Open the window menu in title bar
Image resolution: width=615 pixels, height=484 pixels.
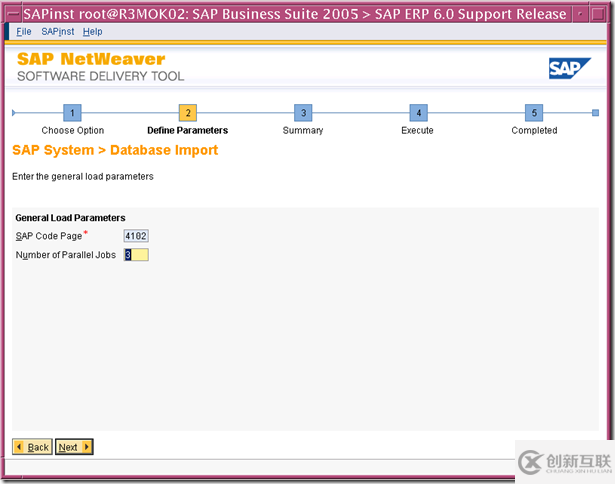pyautogui.click(x=14, y=15)
